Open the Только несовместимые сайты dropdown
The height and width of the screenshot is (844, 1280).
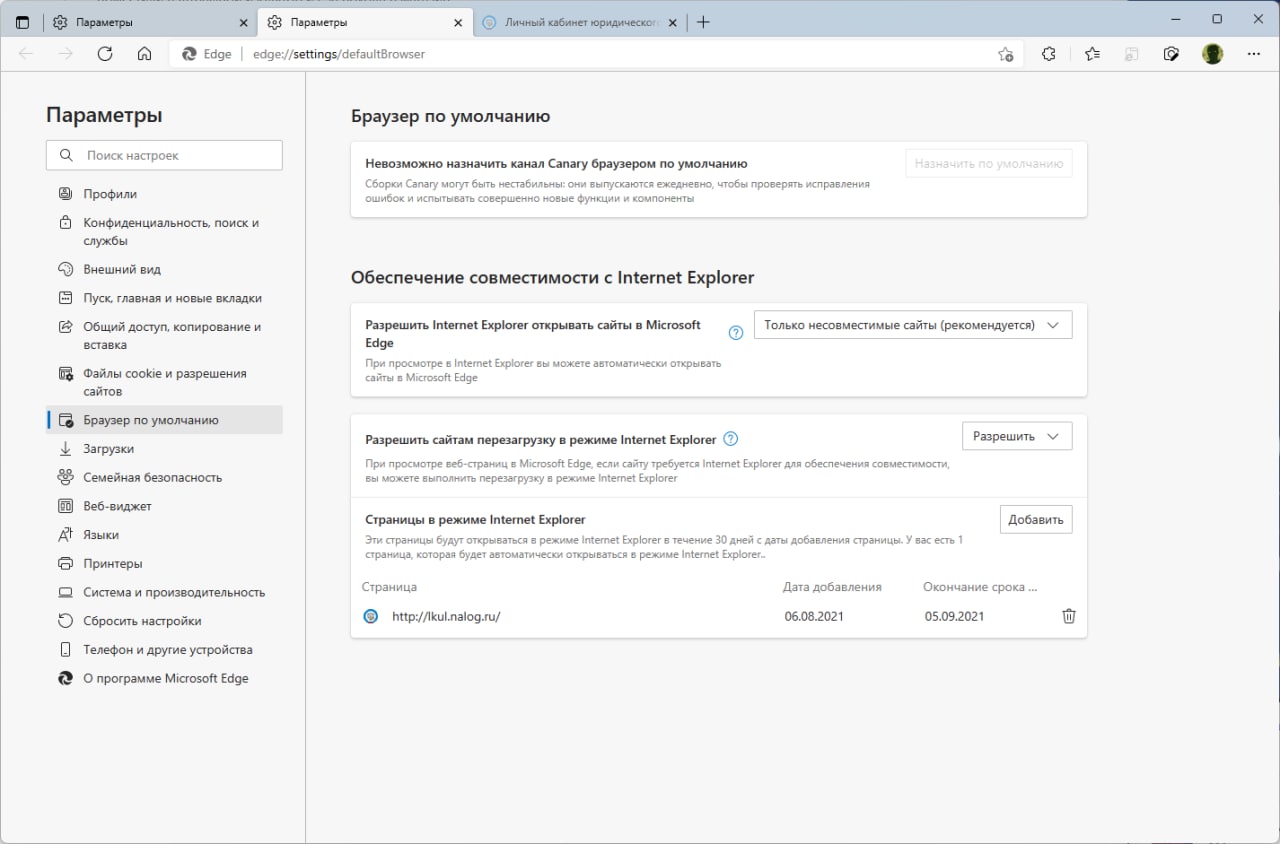(913, 325)
